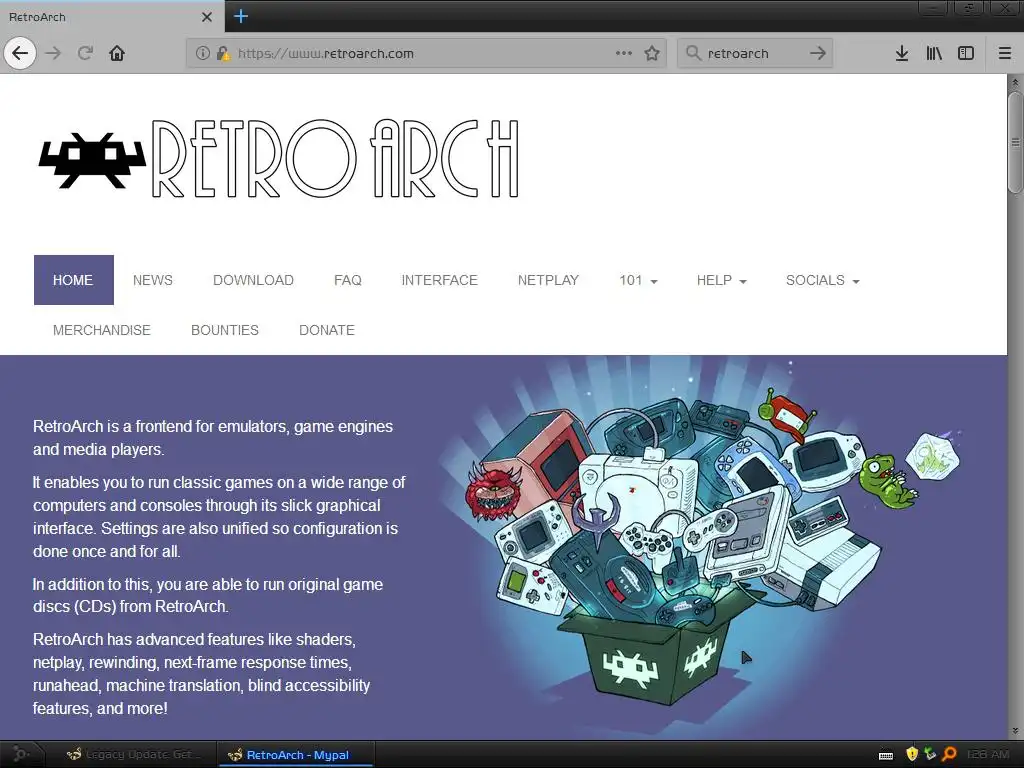Screen dimensions: 1024x768
Task: Click text "discs (CDs) from RetroArch."
Action: point(131,607)
